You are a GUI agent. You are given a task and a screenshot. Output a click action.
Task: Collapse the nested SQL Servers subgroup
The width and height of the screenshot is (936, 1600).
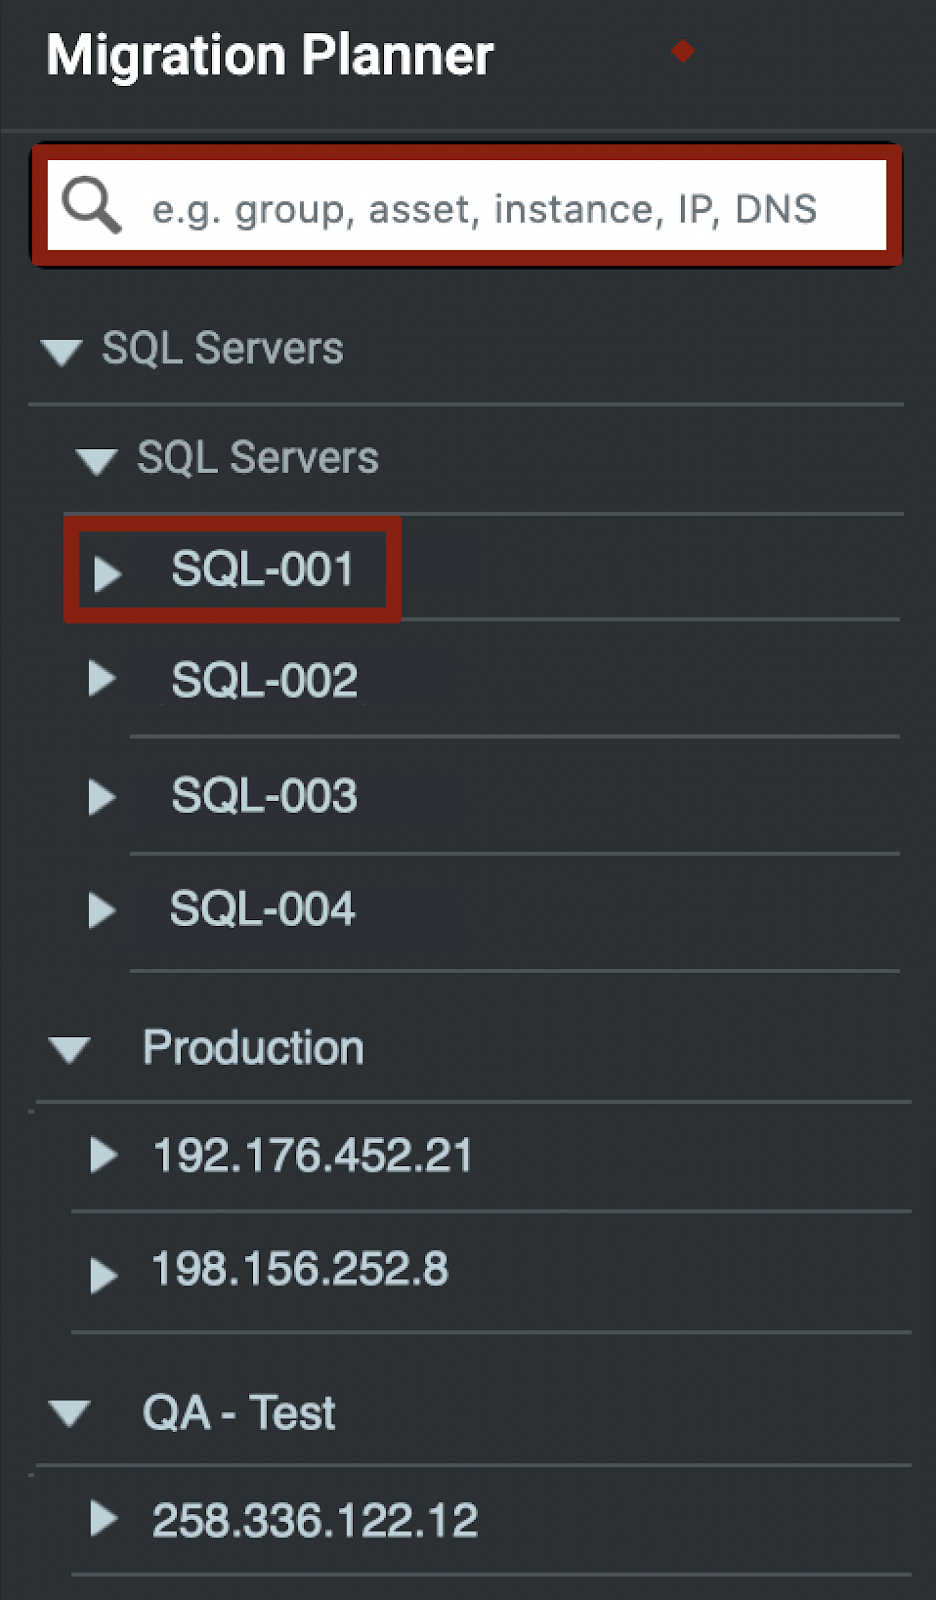coord(97,461)
